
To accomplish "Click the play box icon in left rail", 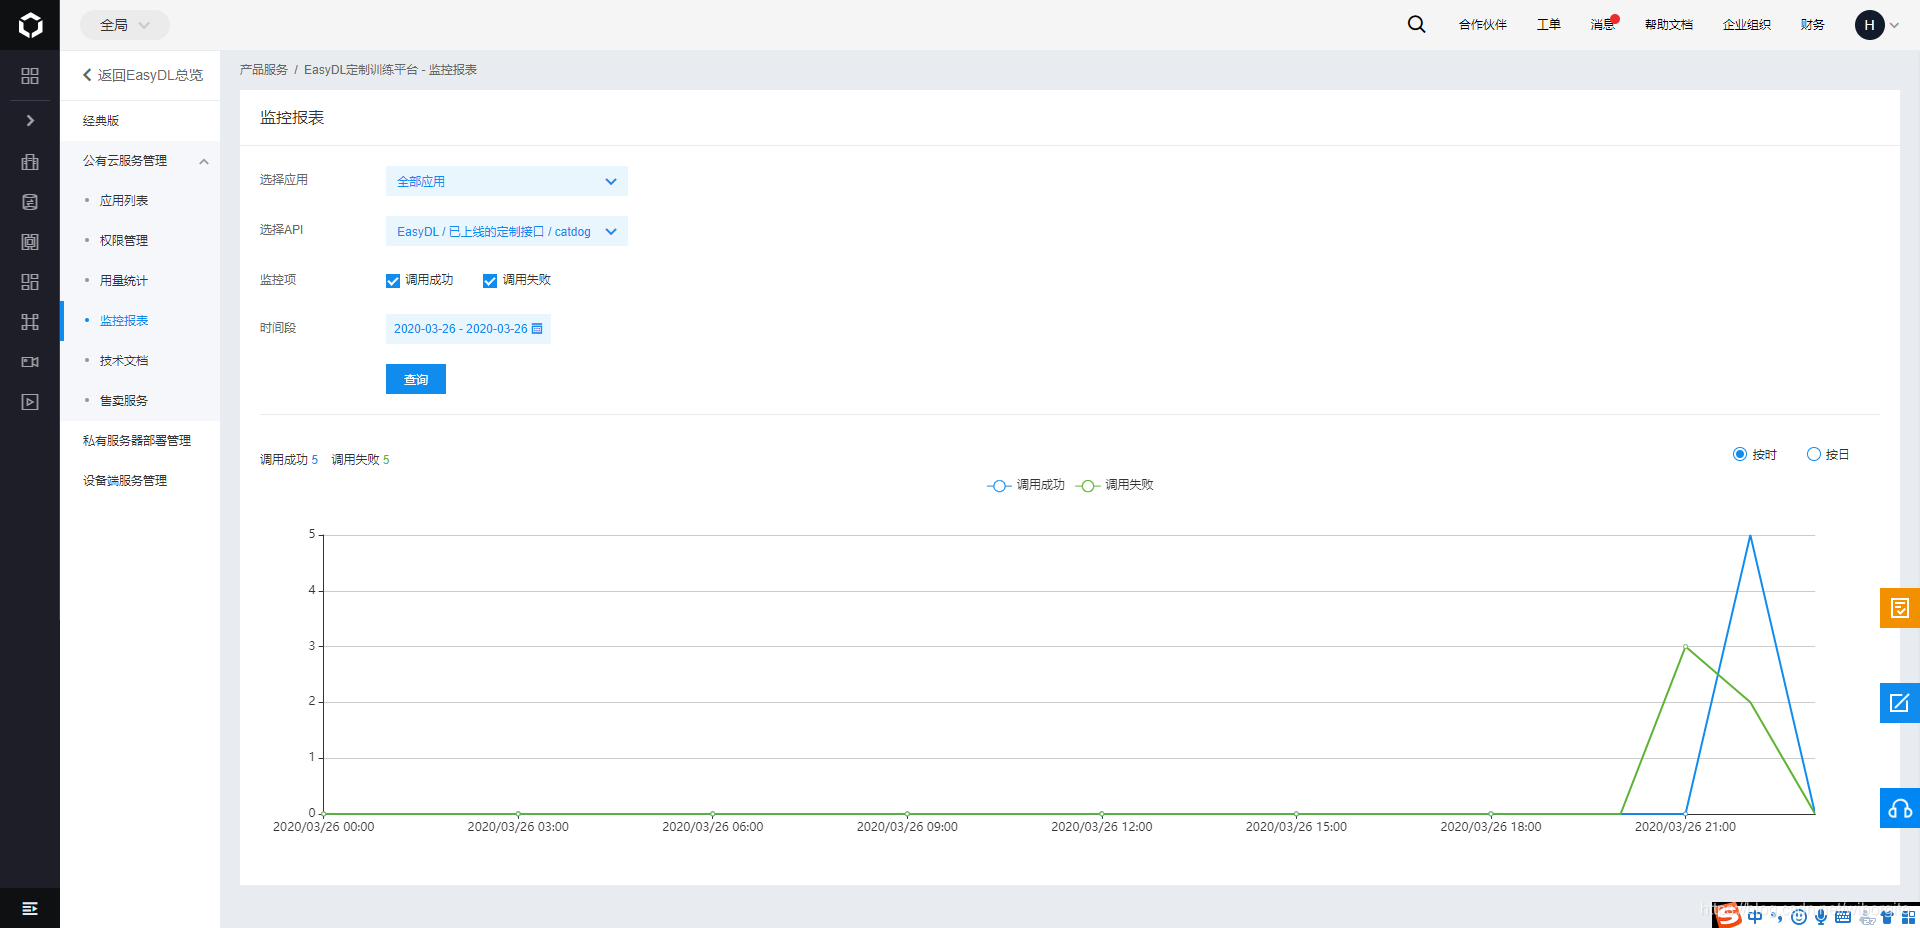I will pyautogui.click(x=30, y=402).
